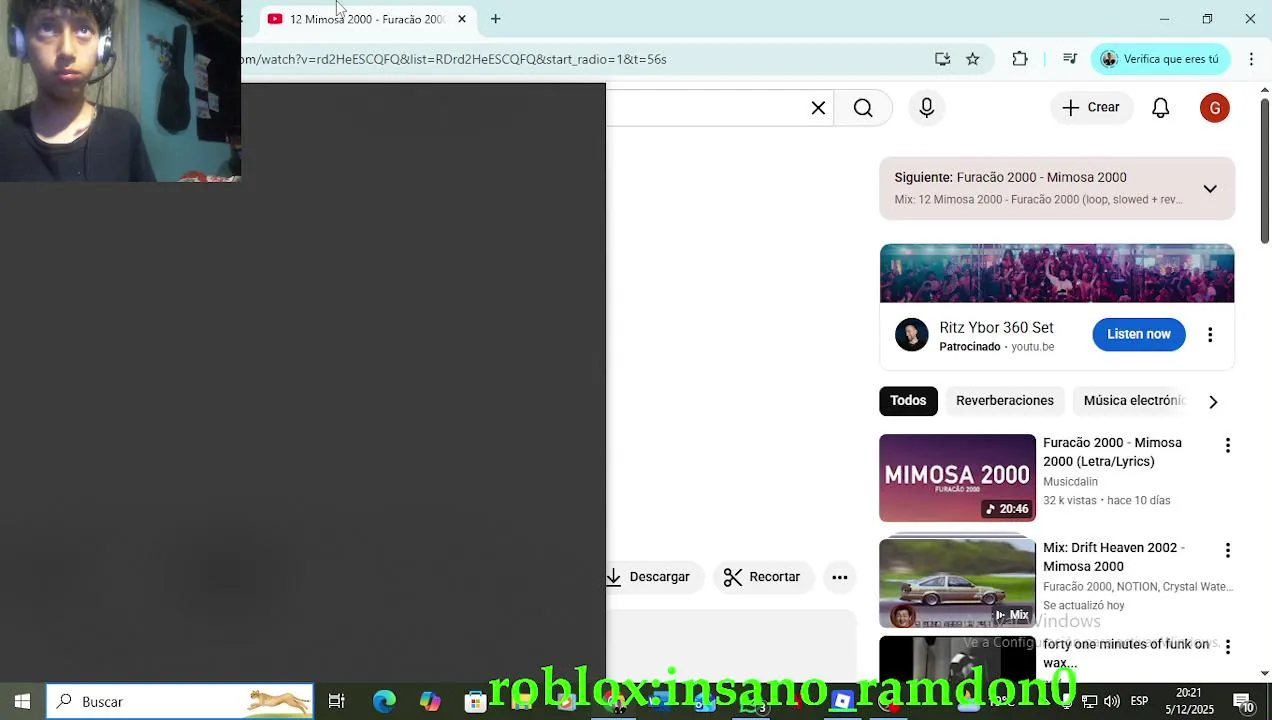
Task: Close the 12 Mimosa 2000 browser tab
Action: coord(462,19)
